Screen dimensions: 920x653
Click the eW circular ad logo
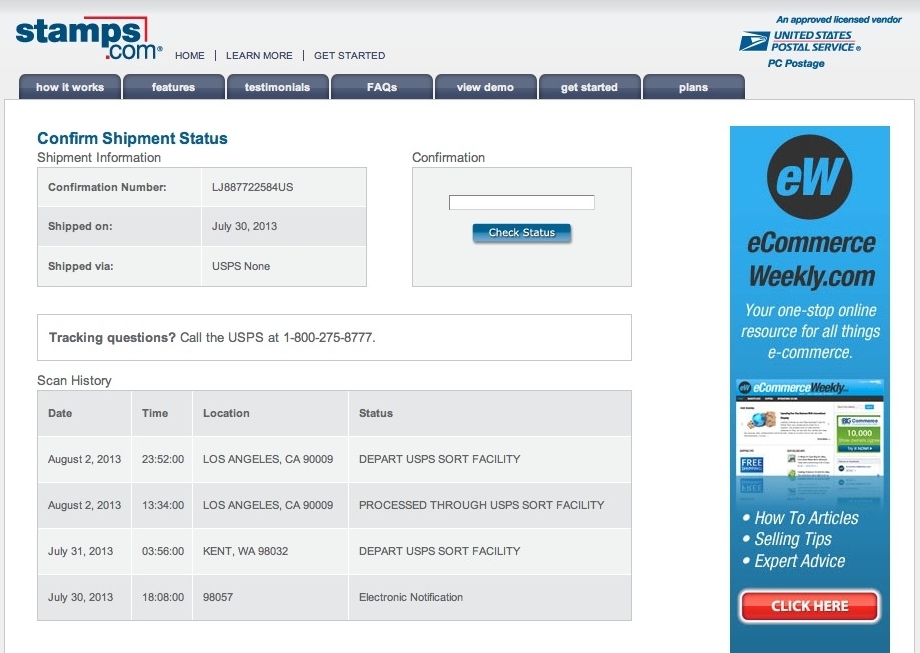point(810,177)
